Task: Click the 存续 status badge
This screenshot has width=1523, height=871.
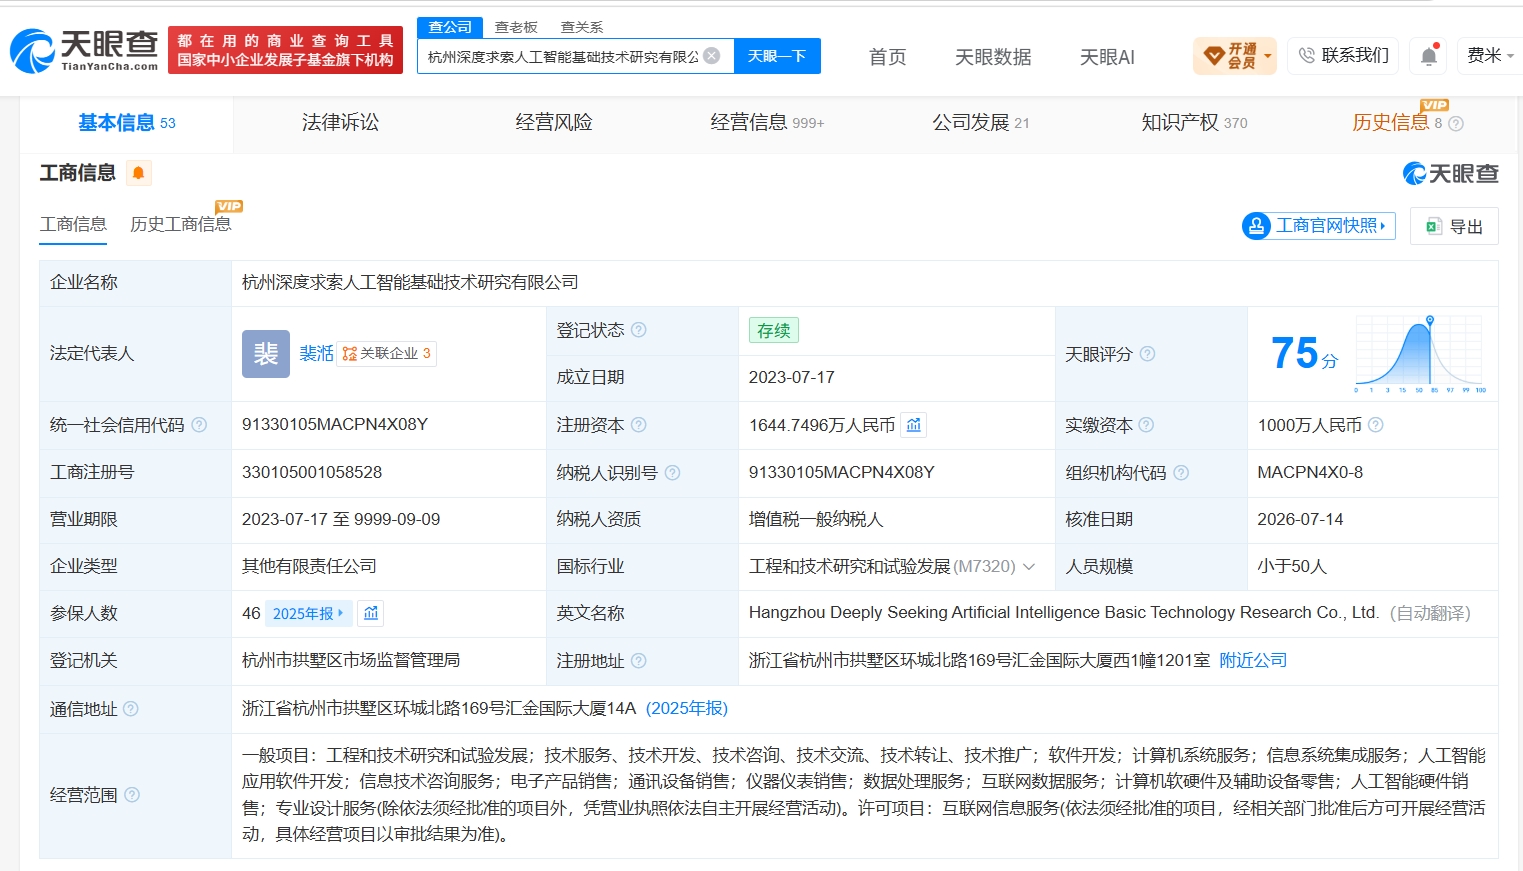Action: pyautogui.click(x=774, y=330)
